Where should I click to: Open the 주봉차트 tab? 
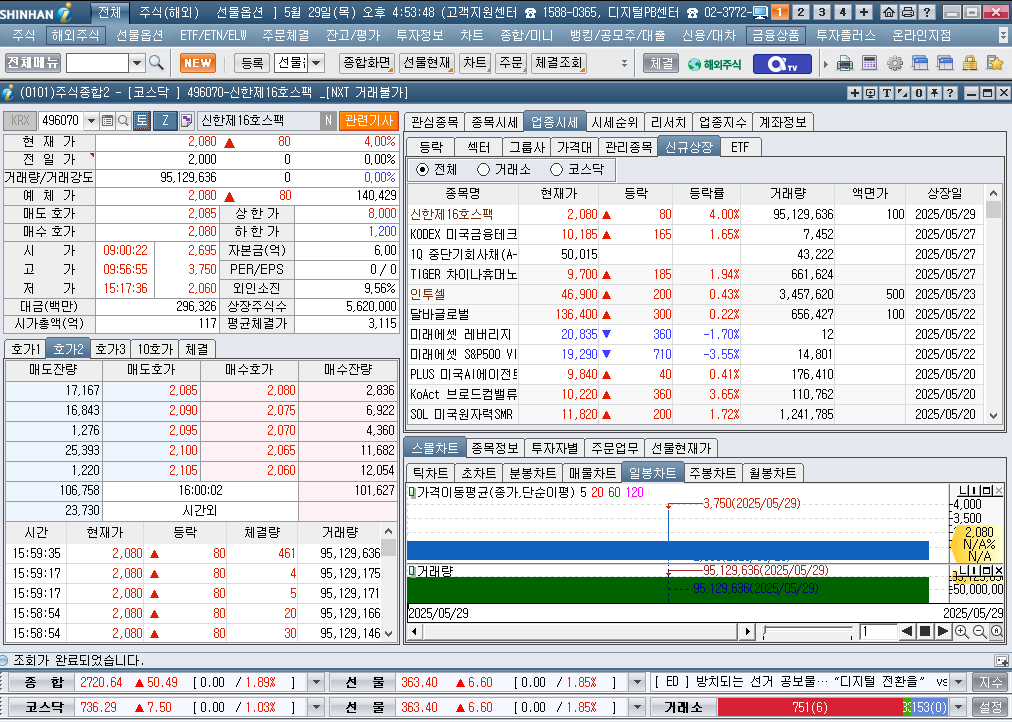click(713, 473)
